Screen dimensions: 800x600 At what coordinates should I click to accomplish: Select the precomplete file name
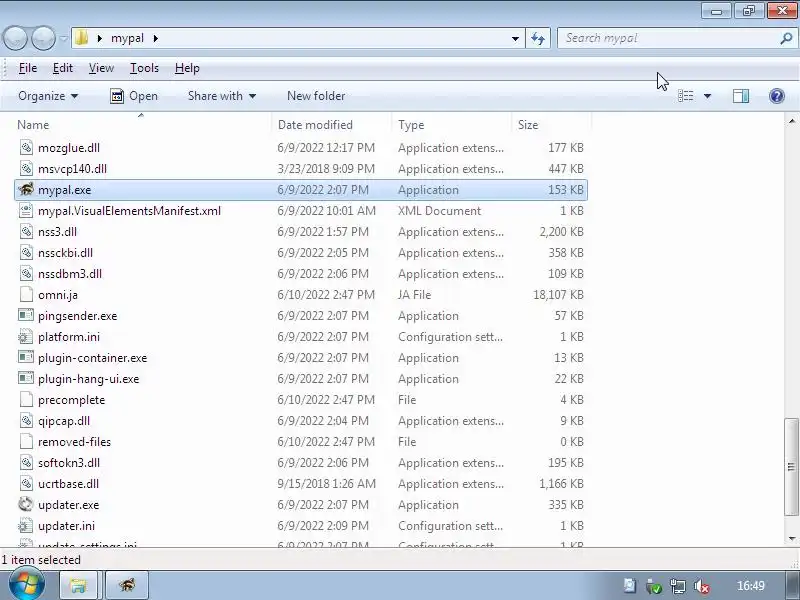(71, 400)
